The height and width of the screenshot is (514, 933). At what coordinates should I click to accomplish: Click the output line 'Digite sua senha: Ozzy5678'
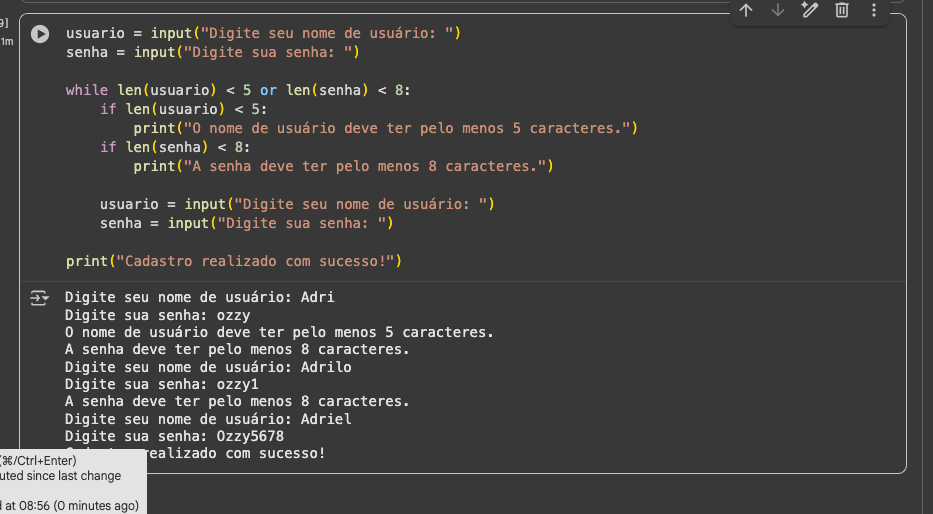click(x=174, y=436)
